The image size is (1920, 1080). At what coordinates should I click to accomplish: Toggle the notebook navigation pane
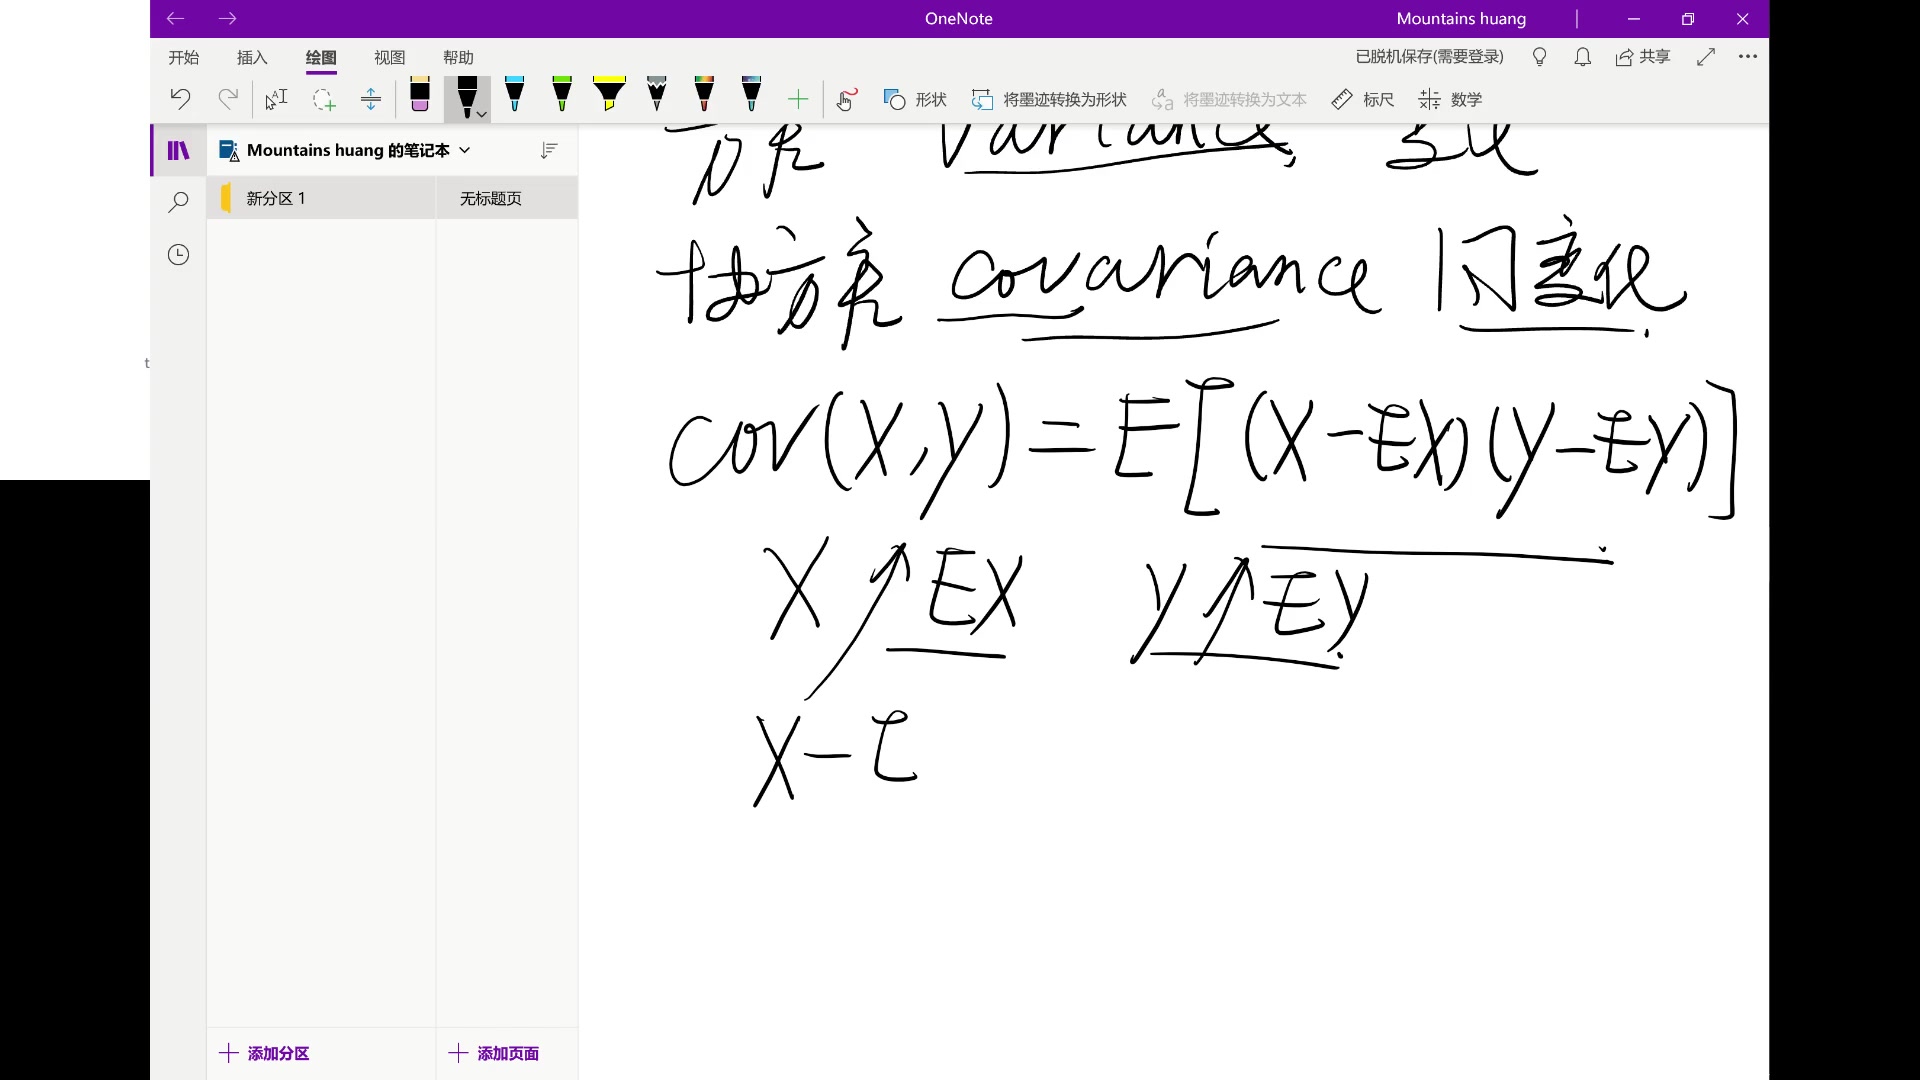[x=178, y=150]
